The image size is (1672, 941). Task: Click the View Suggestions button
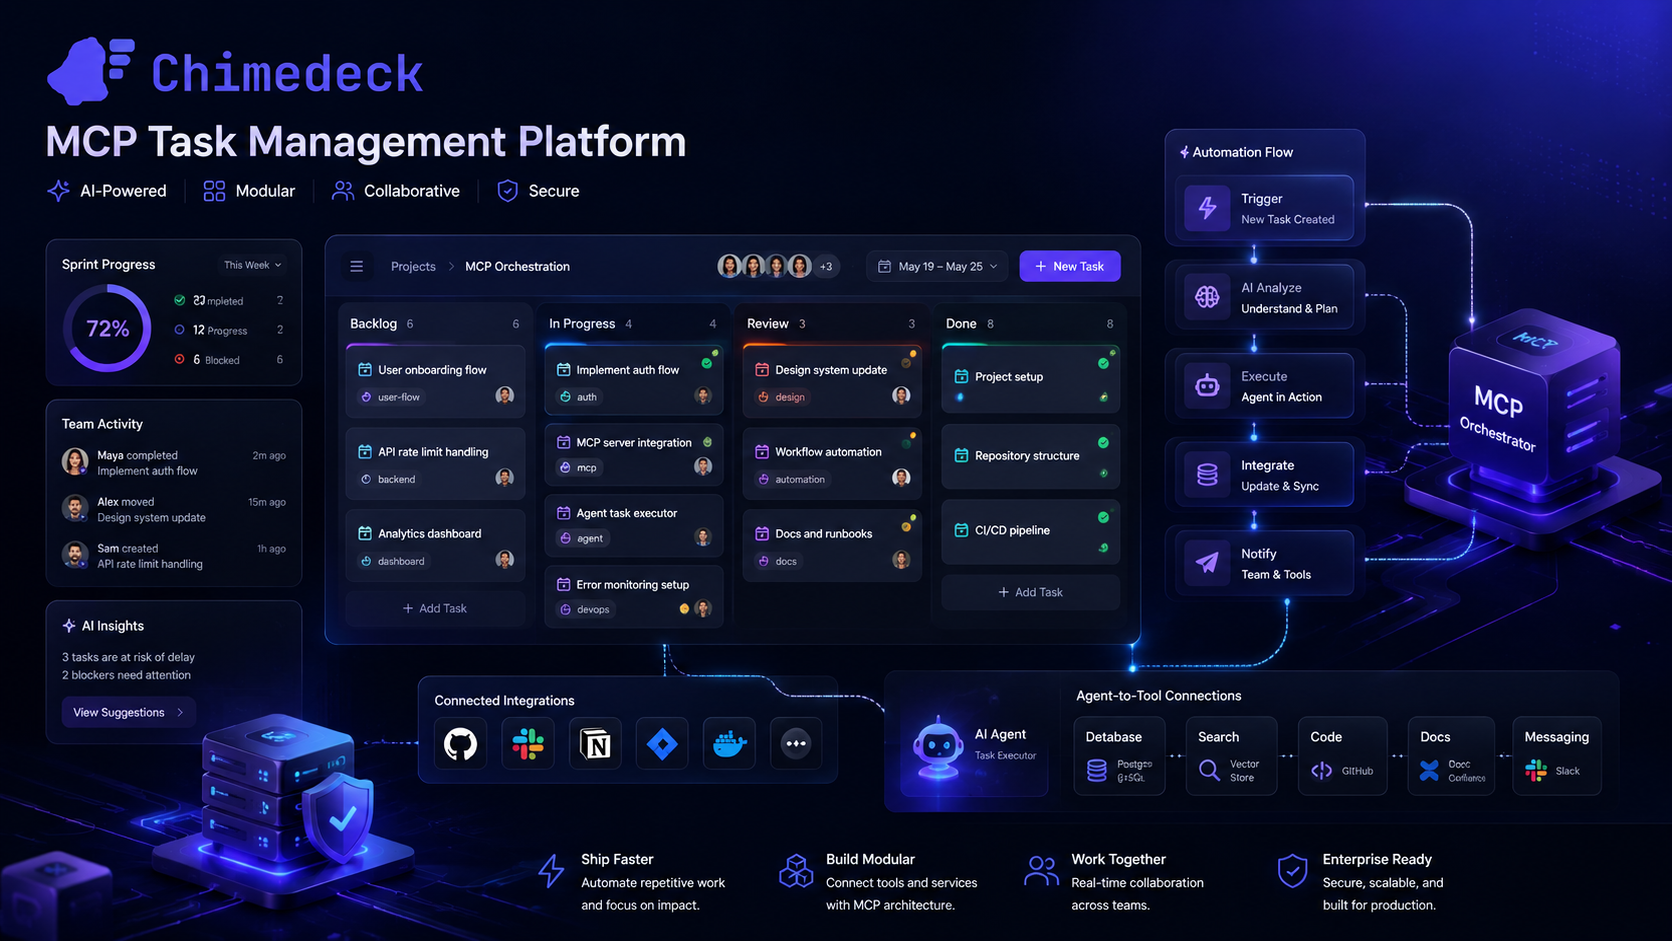tap(129, 713)
